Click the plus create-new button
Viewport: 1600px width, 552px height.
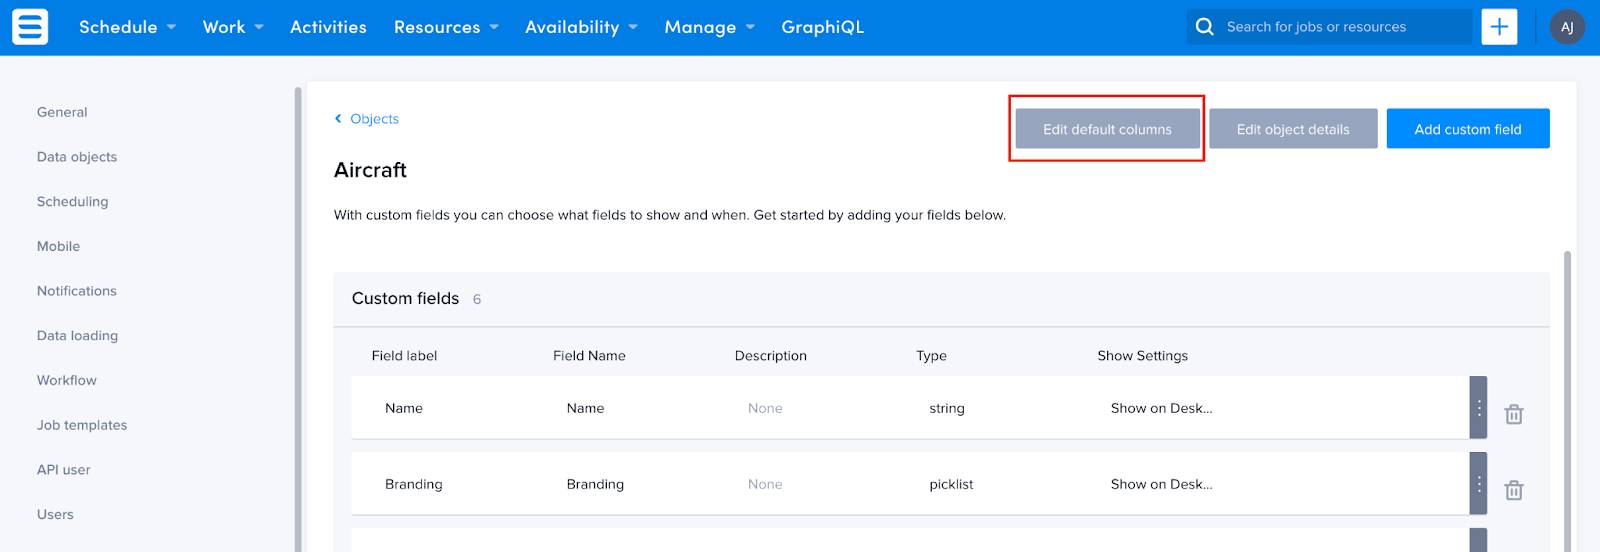coord(1499,27)
